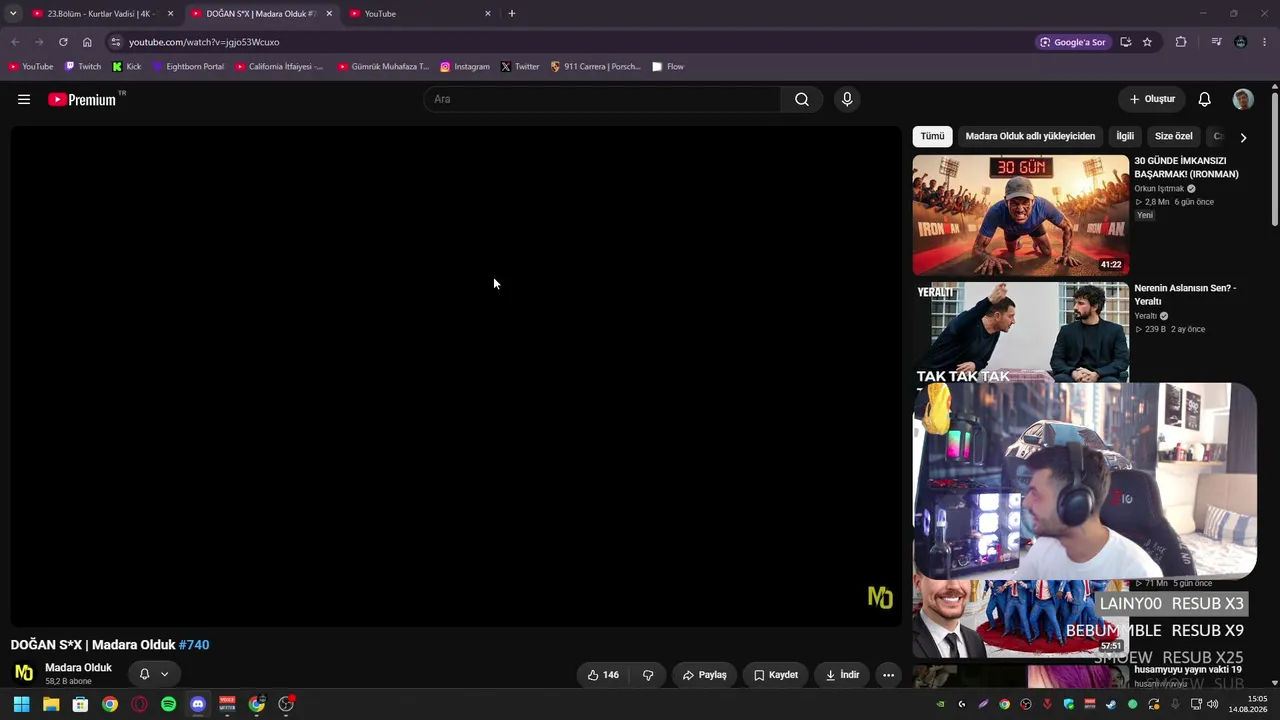Install app icon in address bar
The width and height of the screenshot is (1280, 720).
[x=1125, y=42]
